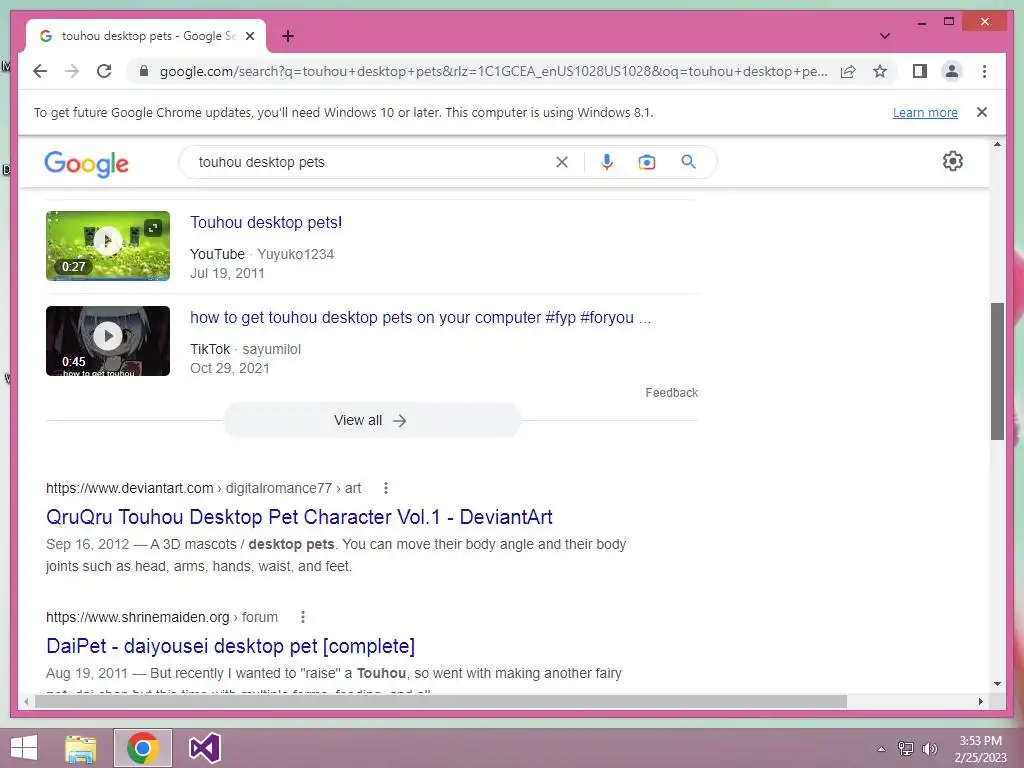The height and width of the screenshot is (768, 1024).
Task: Open the Touhou desktop pets! video link
Action: (x=266, y=222)
